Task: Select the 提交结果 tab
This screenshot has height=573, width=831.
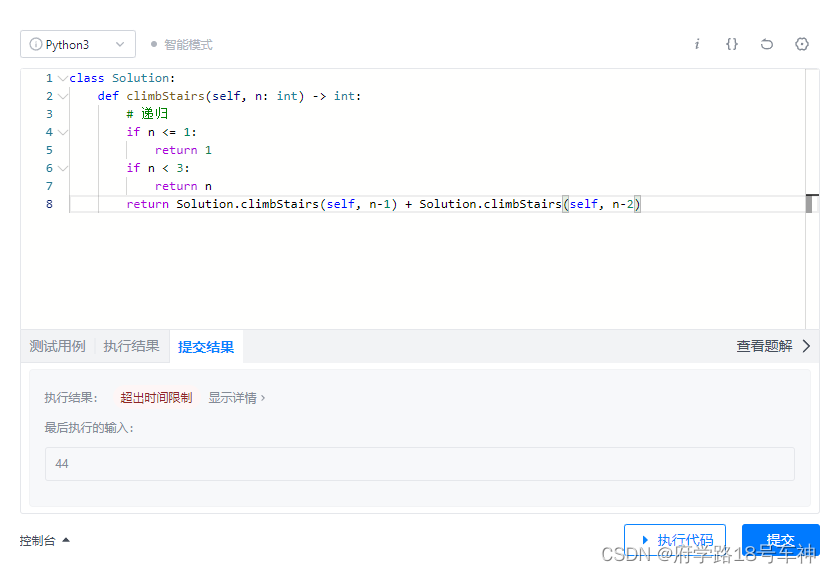Action: point(206,347)
